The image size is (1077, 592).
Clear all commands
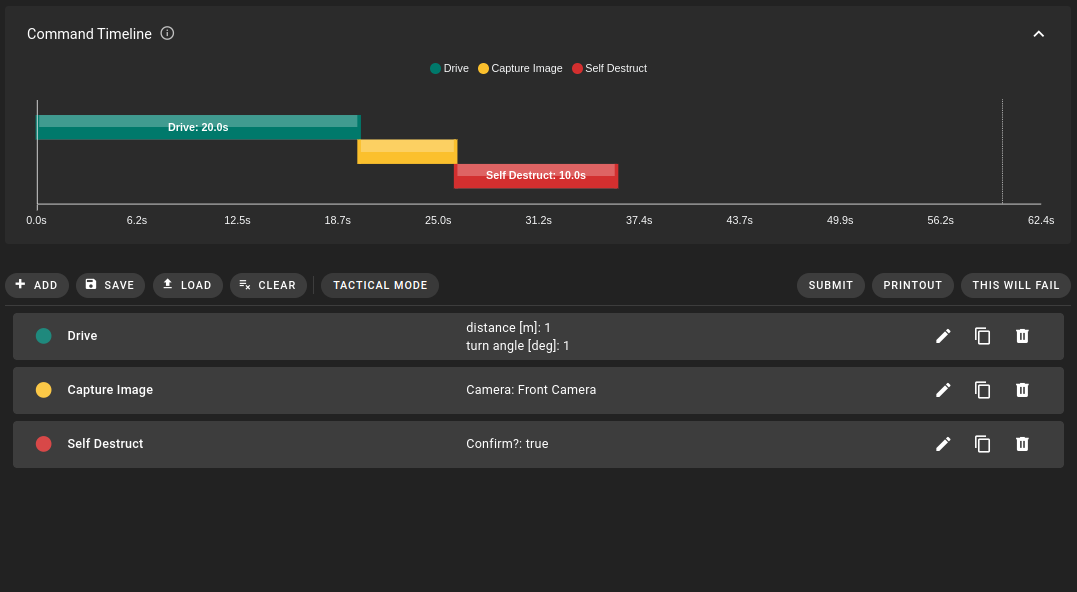269,285
